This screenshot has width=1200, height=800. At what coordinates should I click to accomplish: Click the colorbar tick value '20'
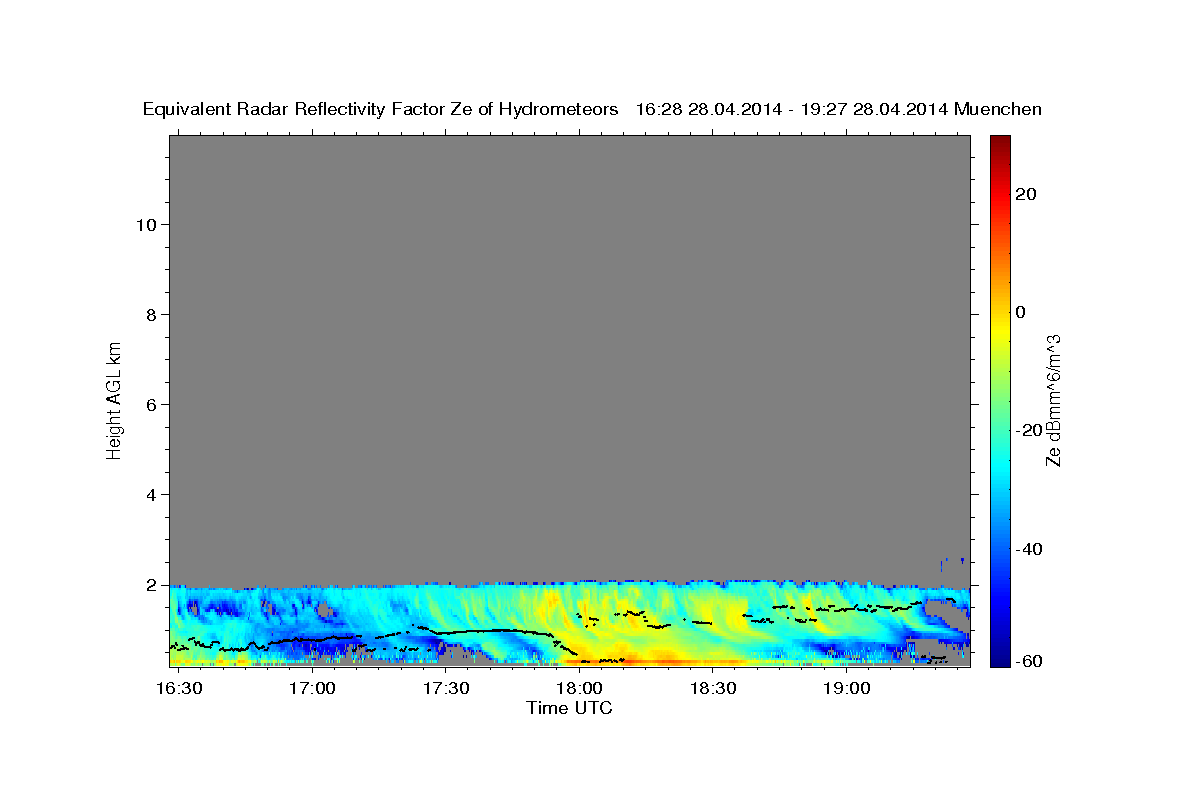tap(1026, 194)
